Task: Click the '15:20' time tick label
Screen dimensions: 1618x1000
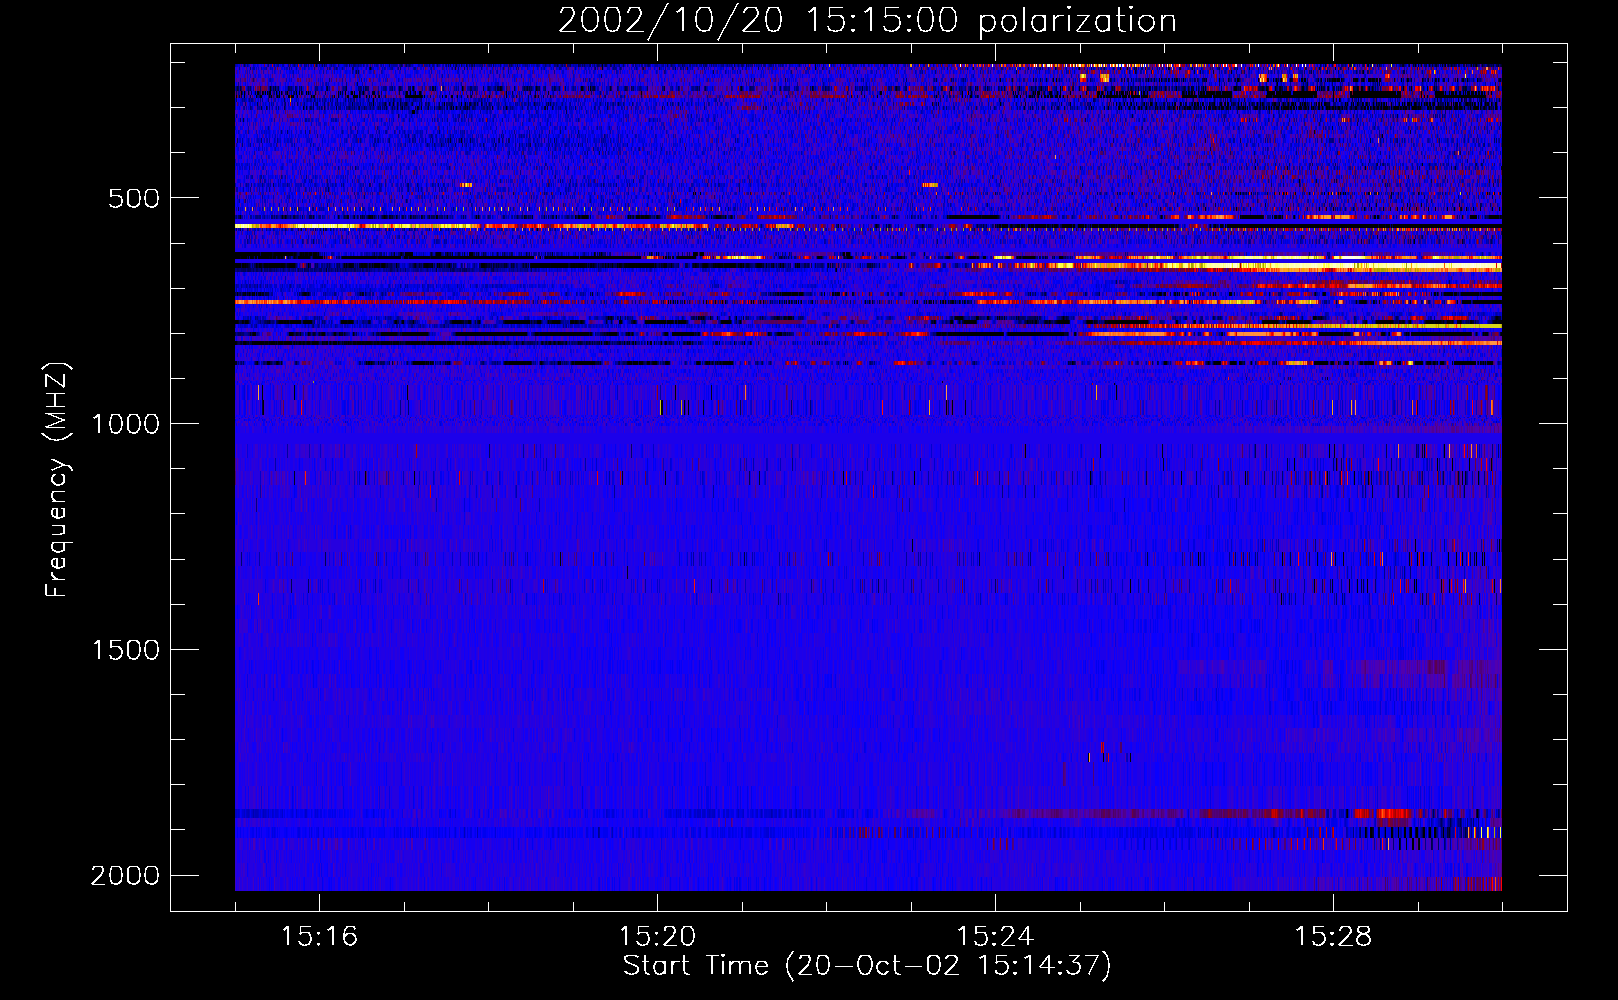Action: point(657,936)
